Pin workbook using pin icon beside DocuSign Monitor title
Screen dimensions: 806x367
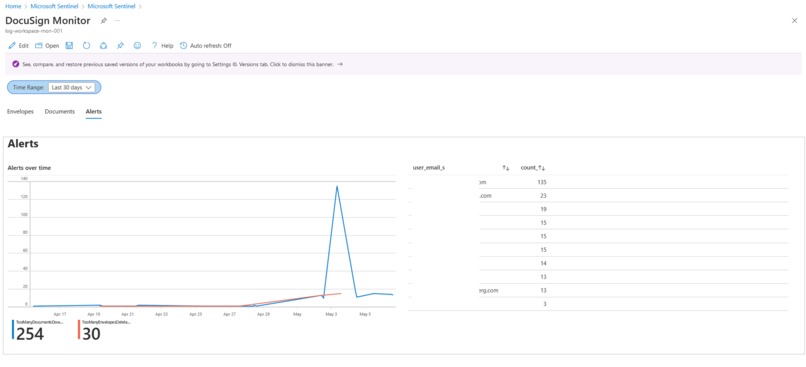[x=103, y=21]
